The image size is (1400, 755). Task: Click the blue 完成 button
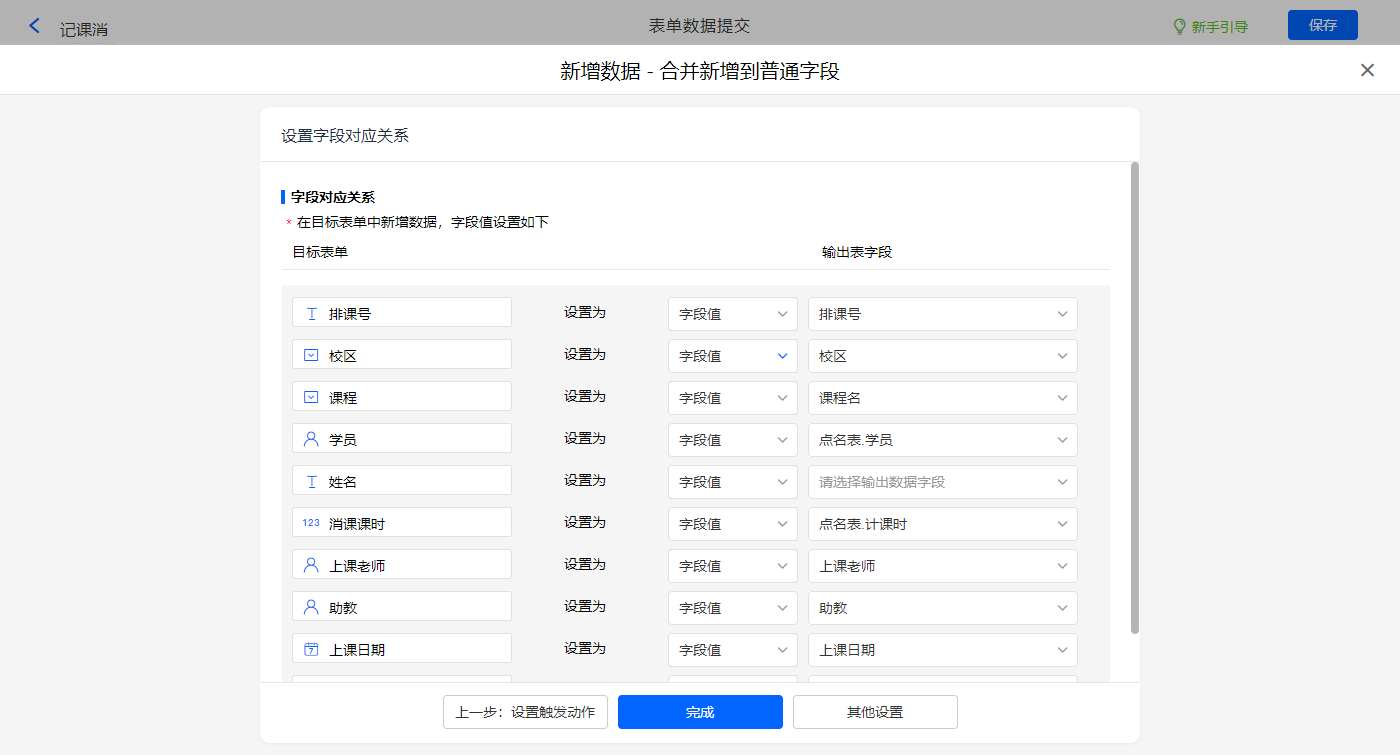click(x=700, y=712)
